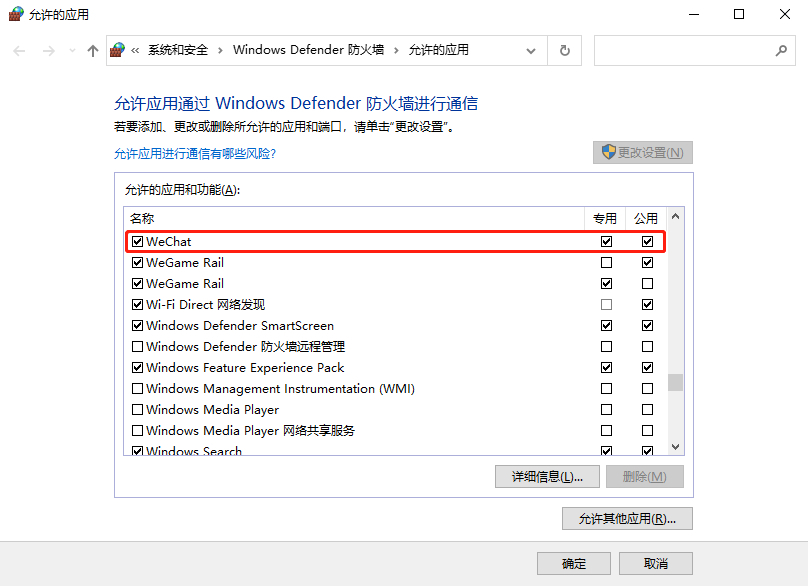Open recent locations dropdown arrow
The height and width of the screenshot is (586, 808).
[x=72, y=51]
